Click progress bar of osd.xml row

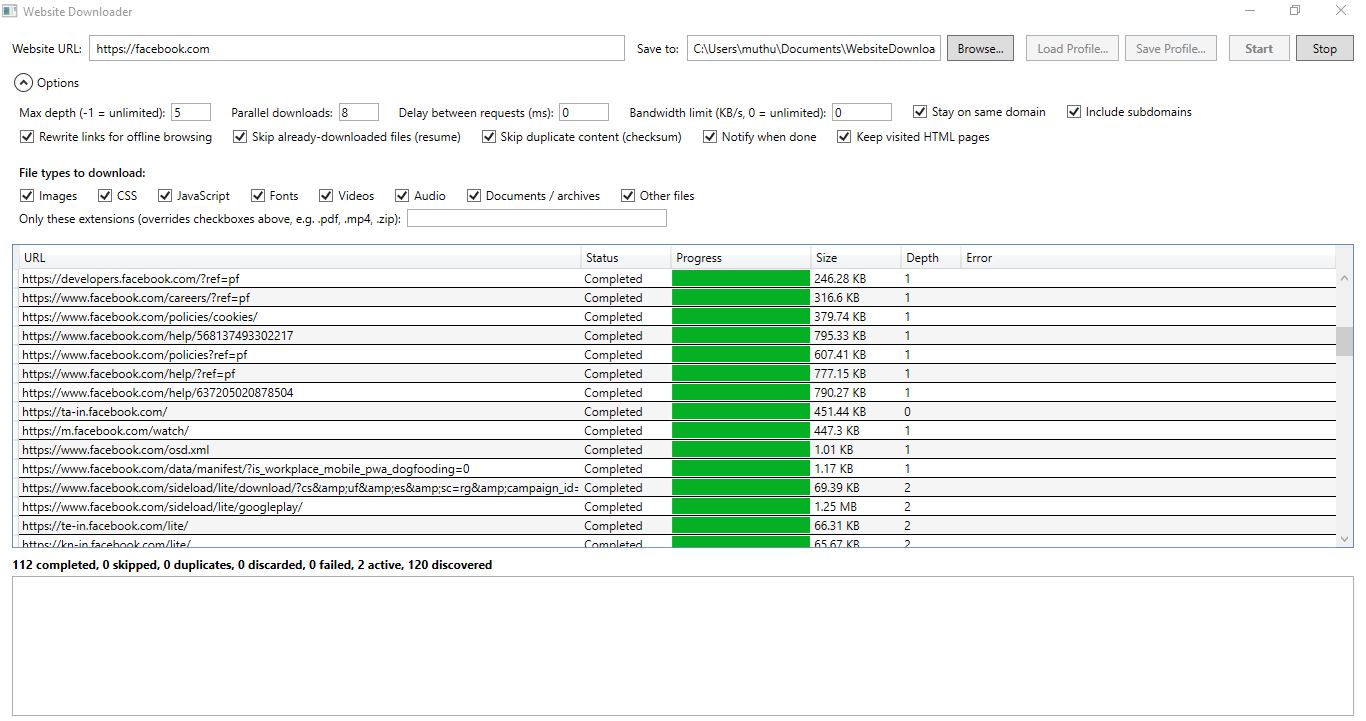(x=741, y=450)
